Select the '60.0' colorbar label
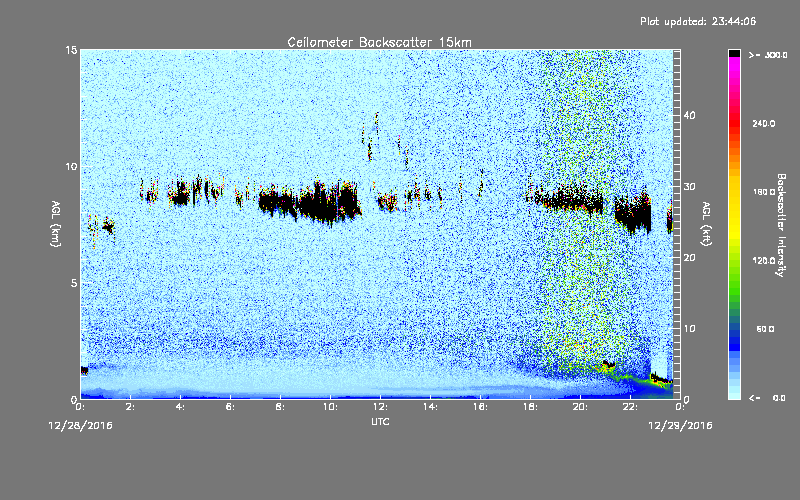Screen dimensions: 800x500 [765, 329]
